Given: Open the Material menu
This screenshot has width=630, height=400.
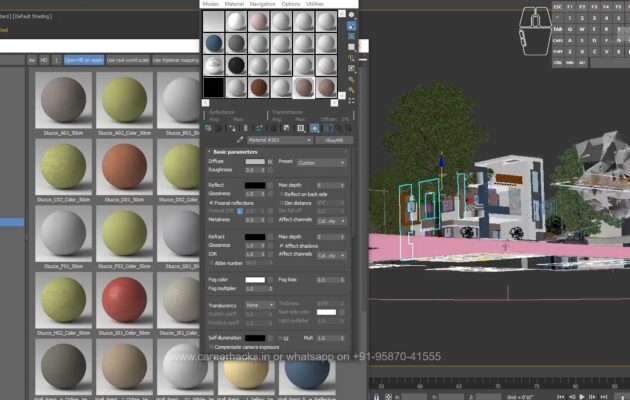Looking at the screenshot, I should [x=234, y=4].
